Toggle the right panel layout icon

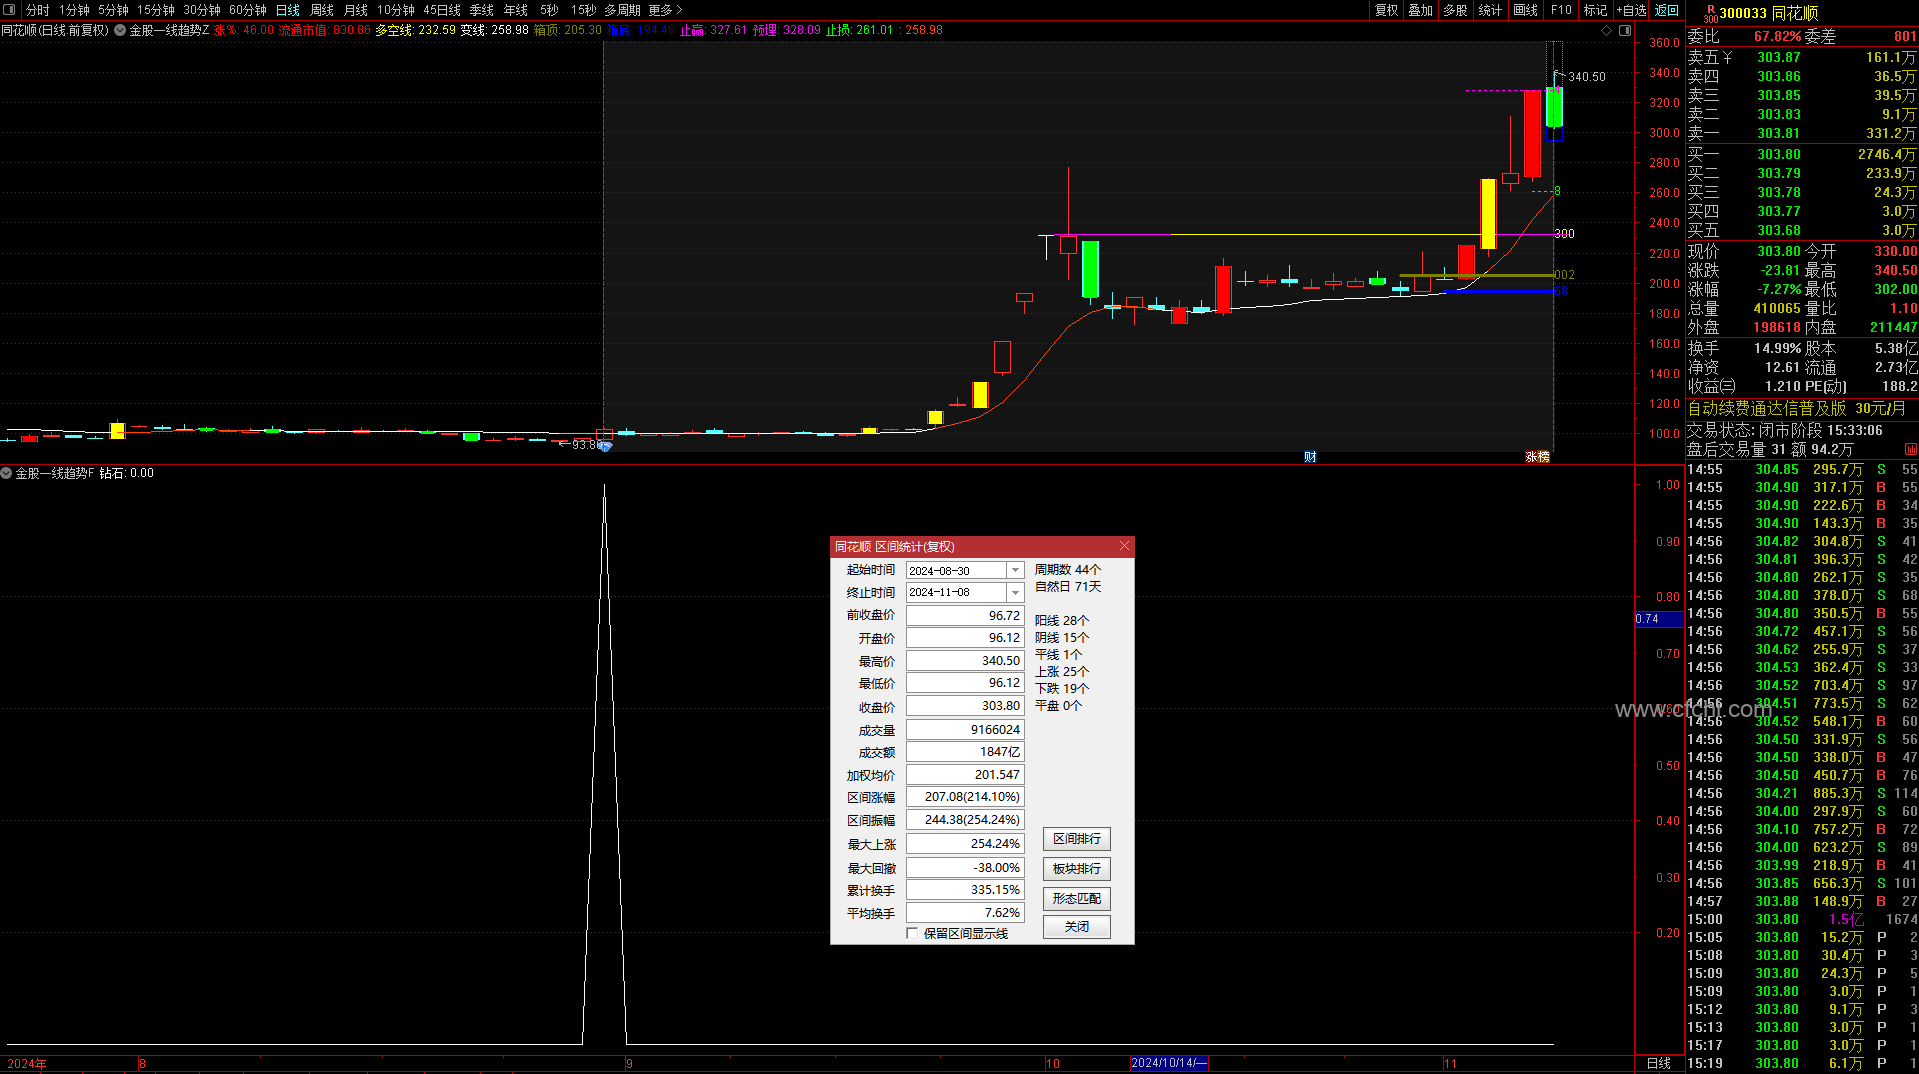[1625, 30]
